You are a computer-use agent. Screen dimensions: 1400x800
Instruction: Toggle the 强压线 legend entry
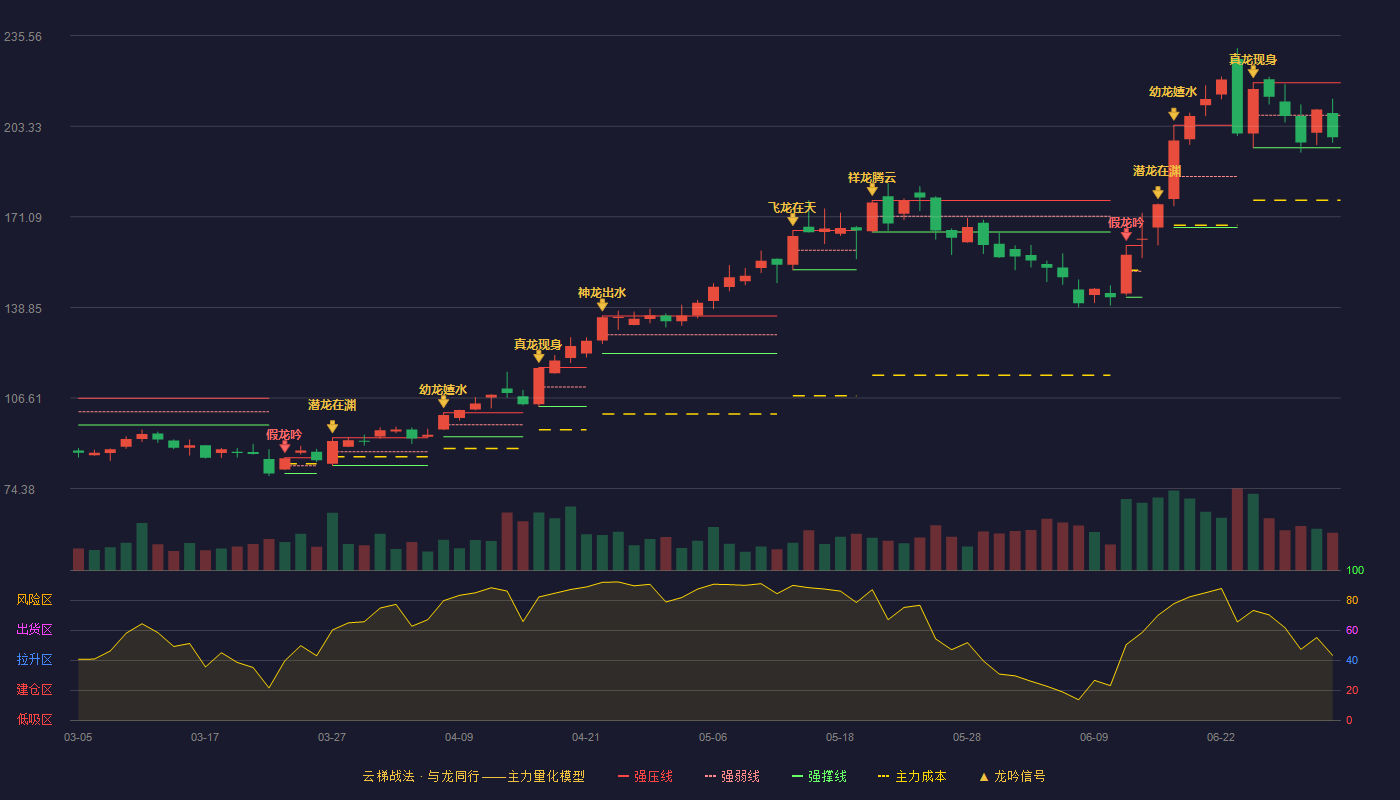coord(645,776)
